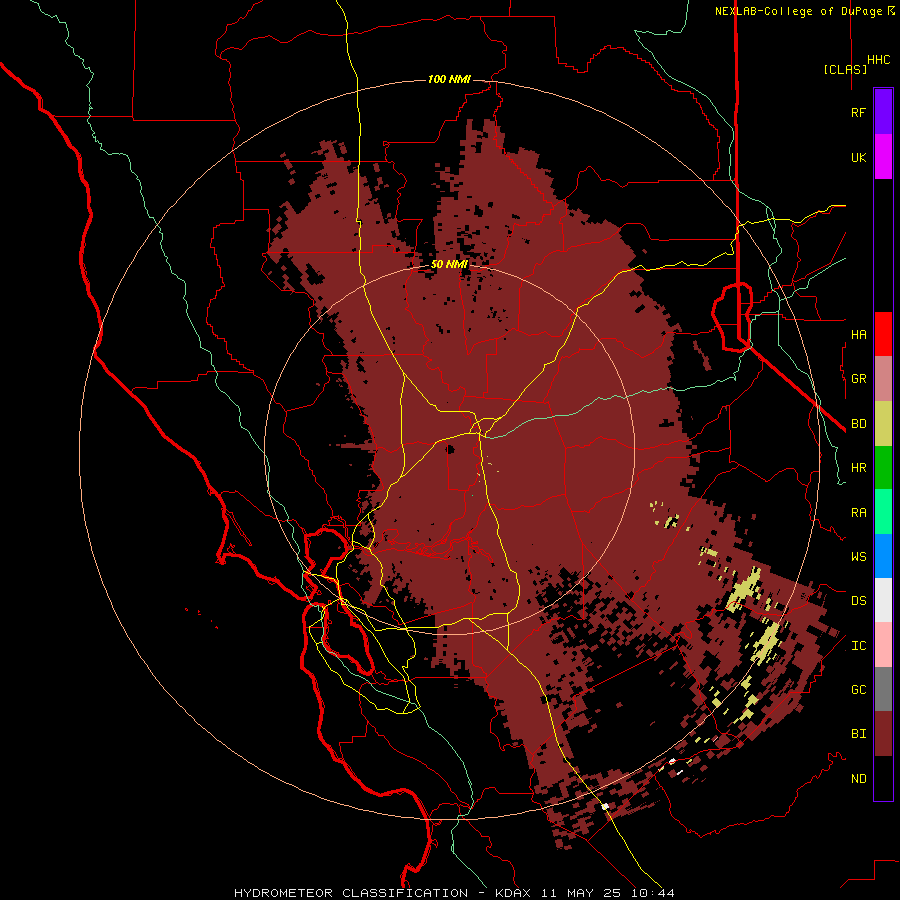Select the BD yellow legend swatch
Image resolution: width=900 pixels, height=900 pixels.
coord(883,424)
